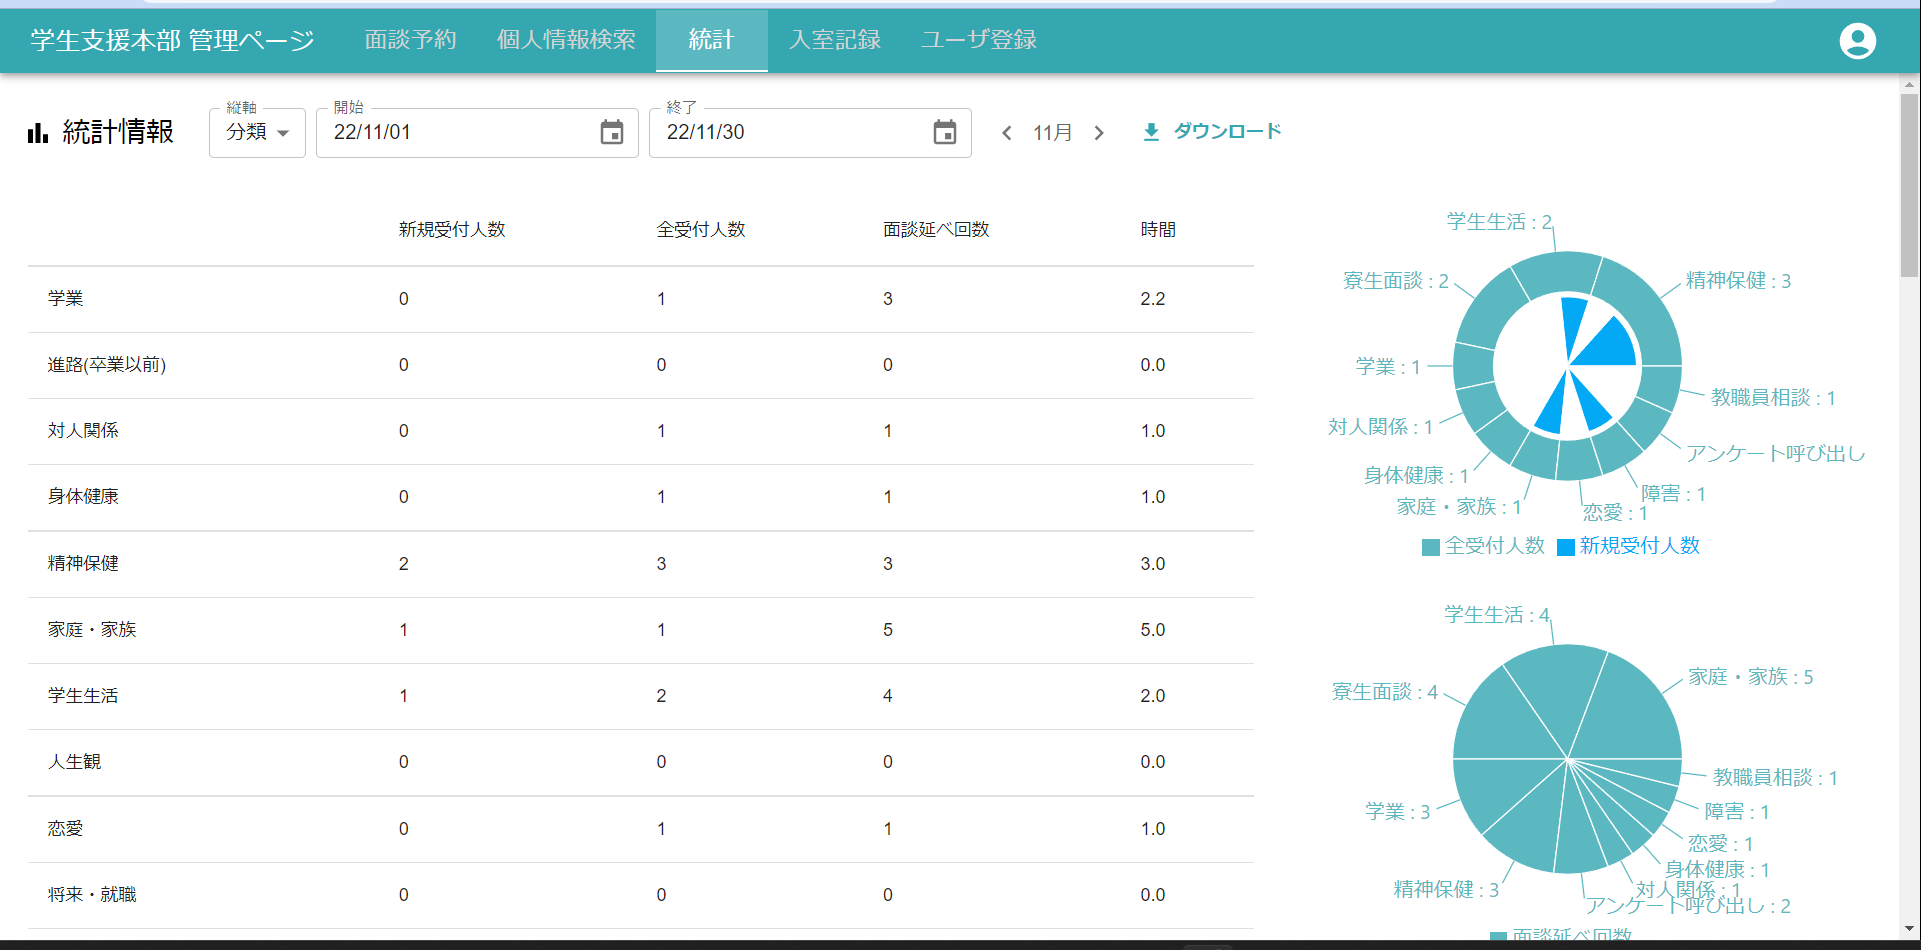
Task: Select the 身体健康 row label
Action: (83, 497)
